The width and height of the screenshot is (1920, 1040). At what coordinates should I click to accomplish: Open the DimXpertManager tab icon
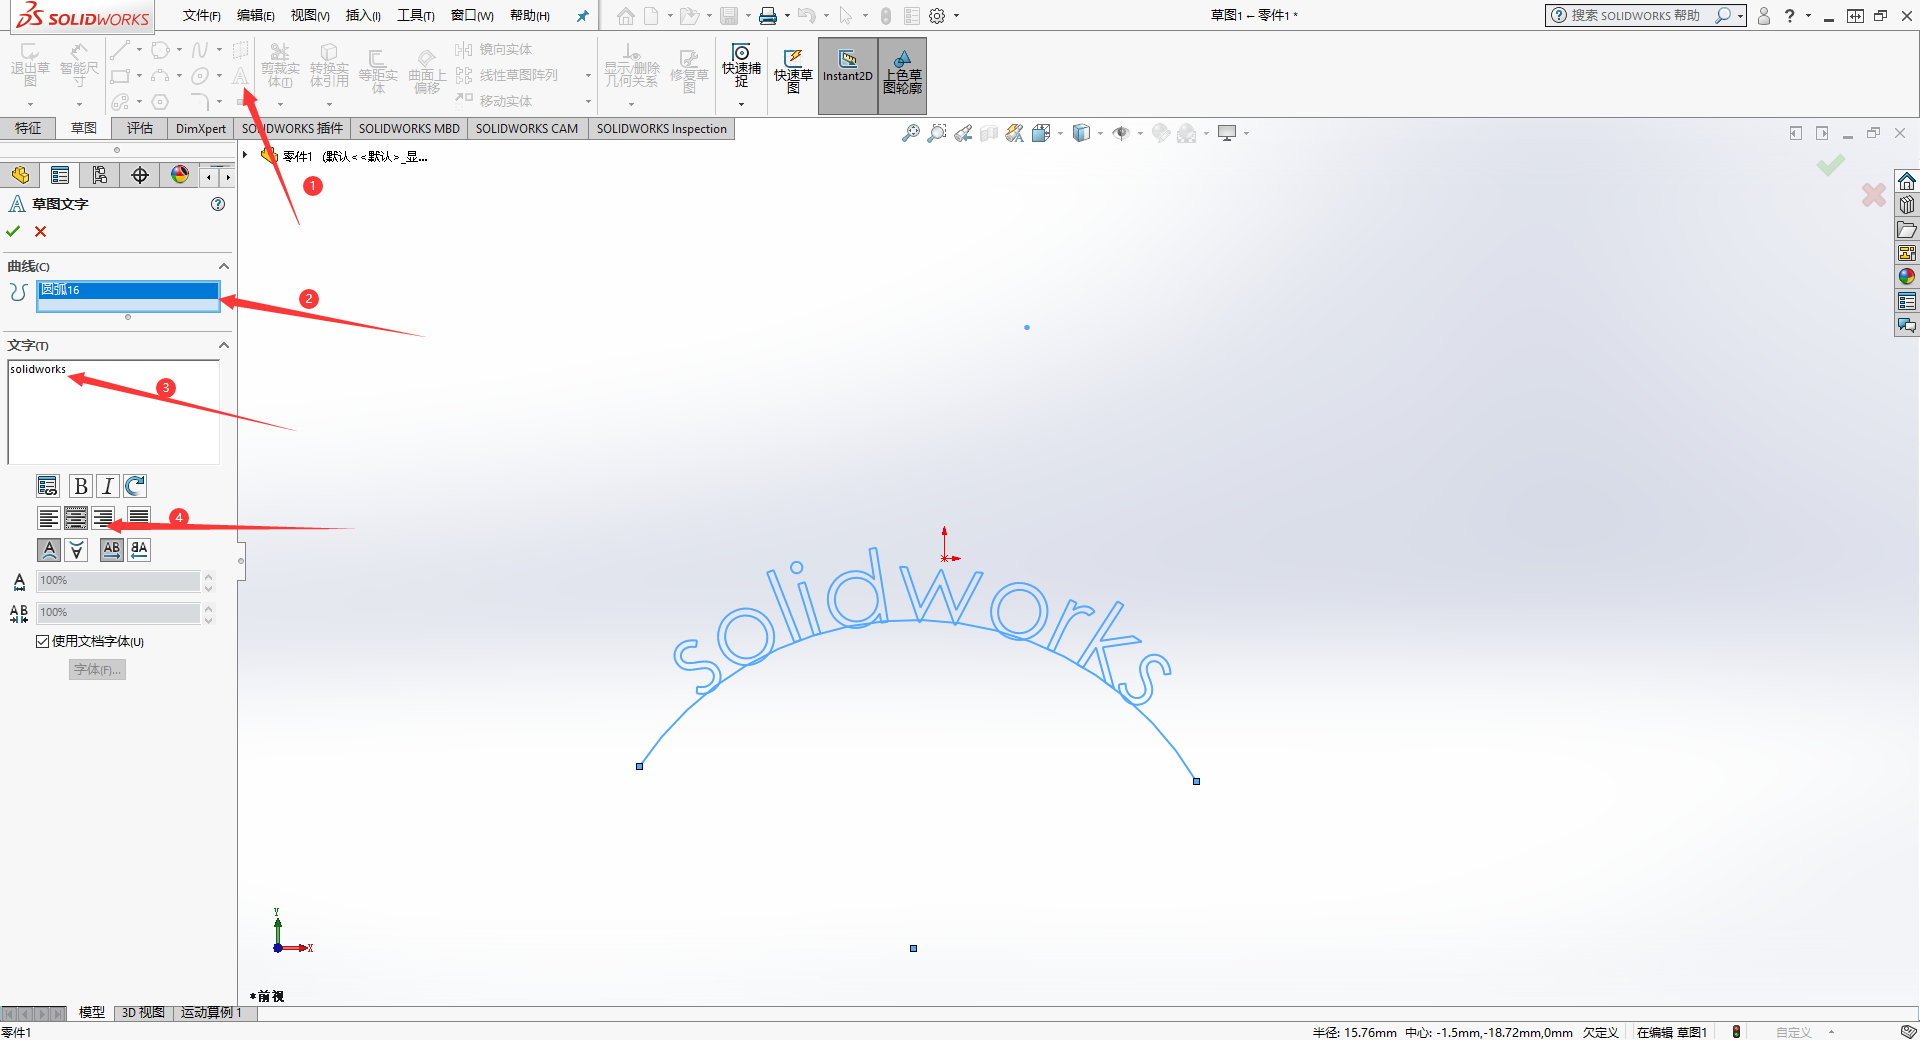pos(140,175)
